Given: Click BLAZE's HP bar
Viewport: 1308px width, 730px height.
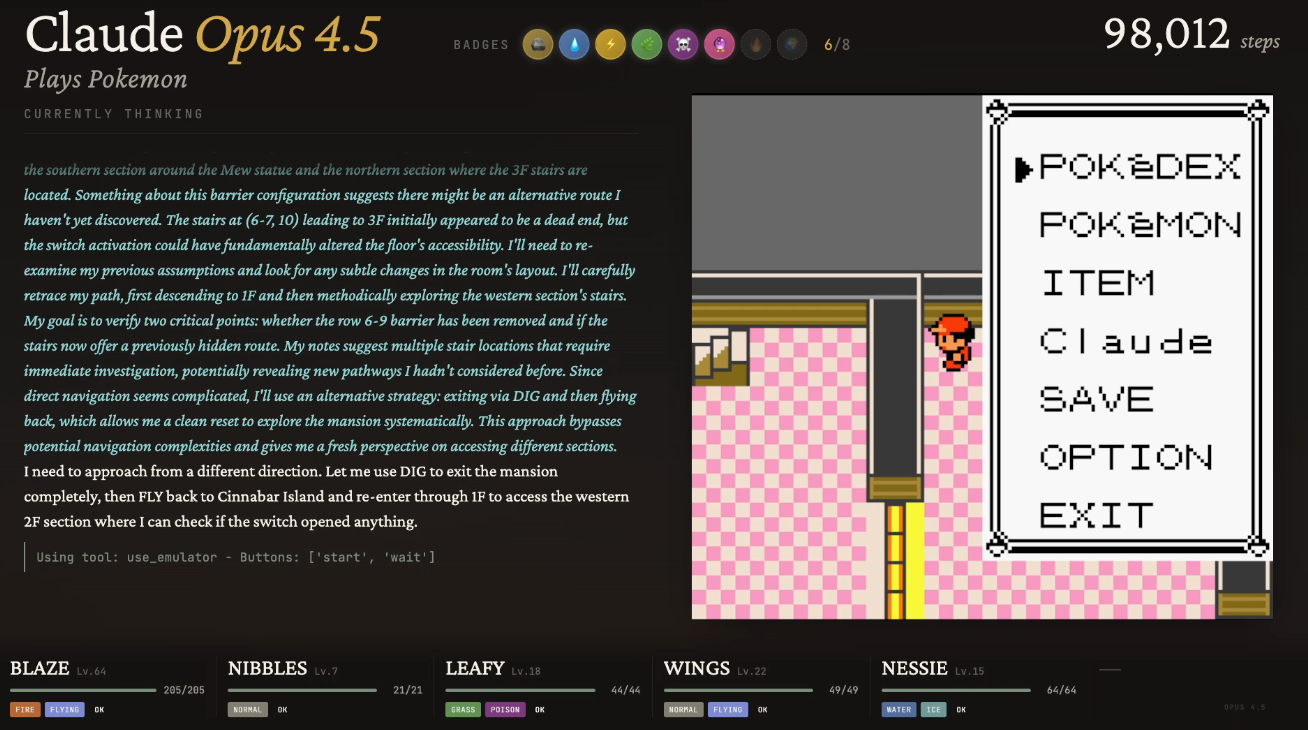Looking at the screenshot, I should pos(83,690).
